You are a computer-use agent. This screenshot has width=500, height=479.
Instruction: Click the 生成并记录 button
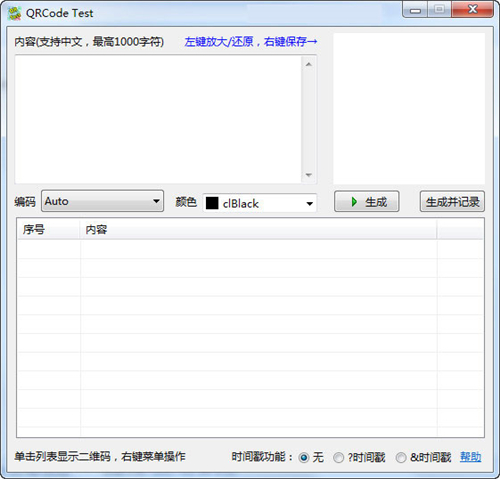[x=452, y=201]
